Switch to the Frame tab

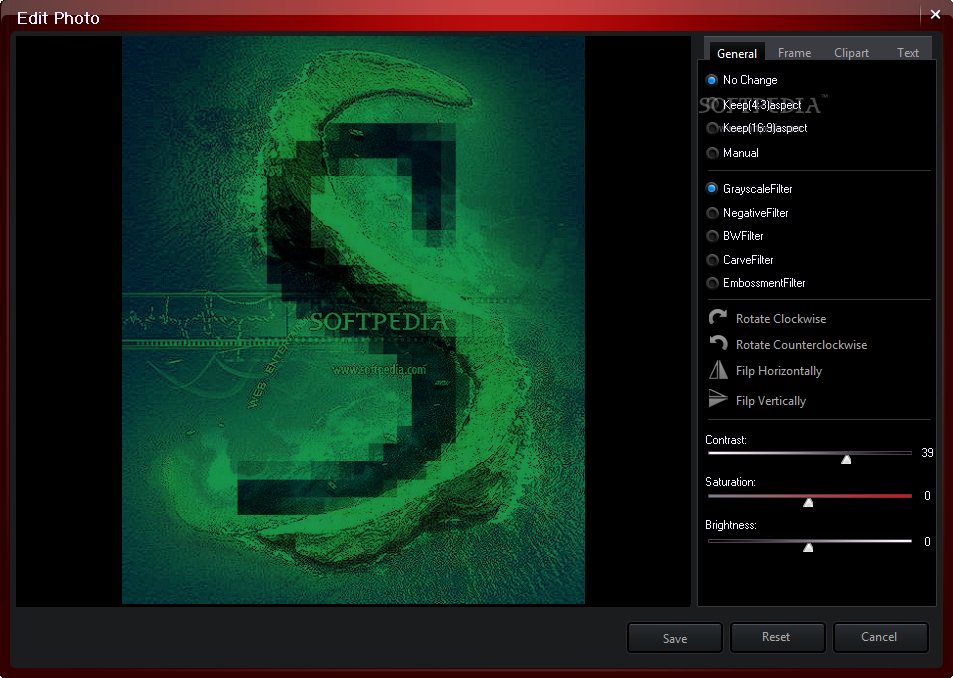pos(794,53)
